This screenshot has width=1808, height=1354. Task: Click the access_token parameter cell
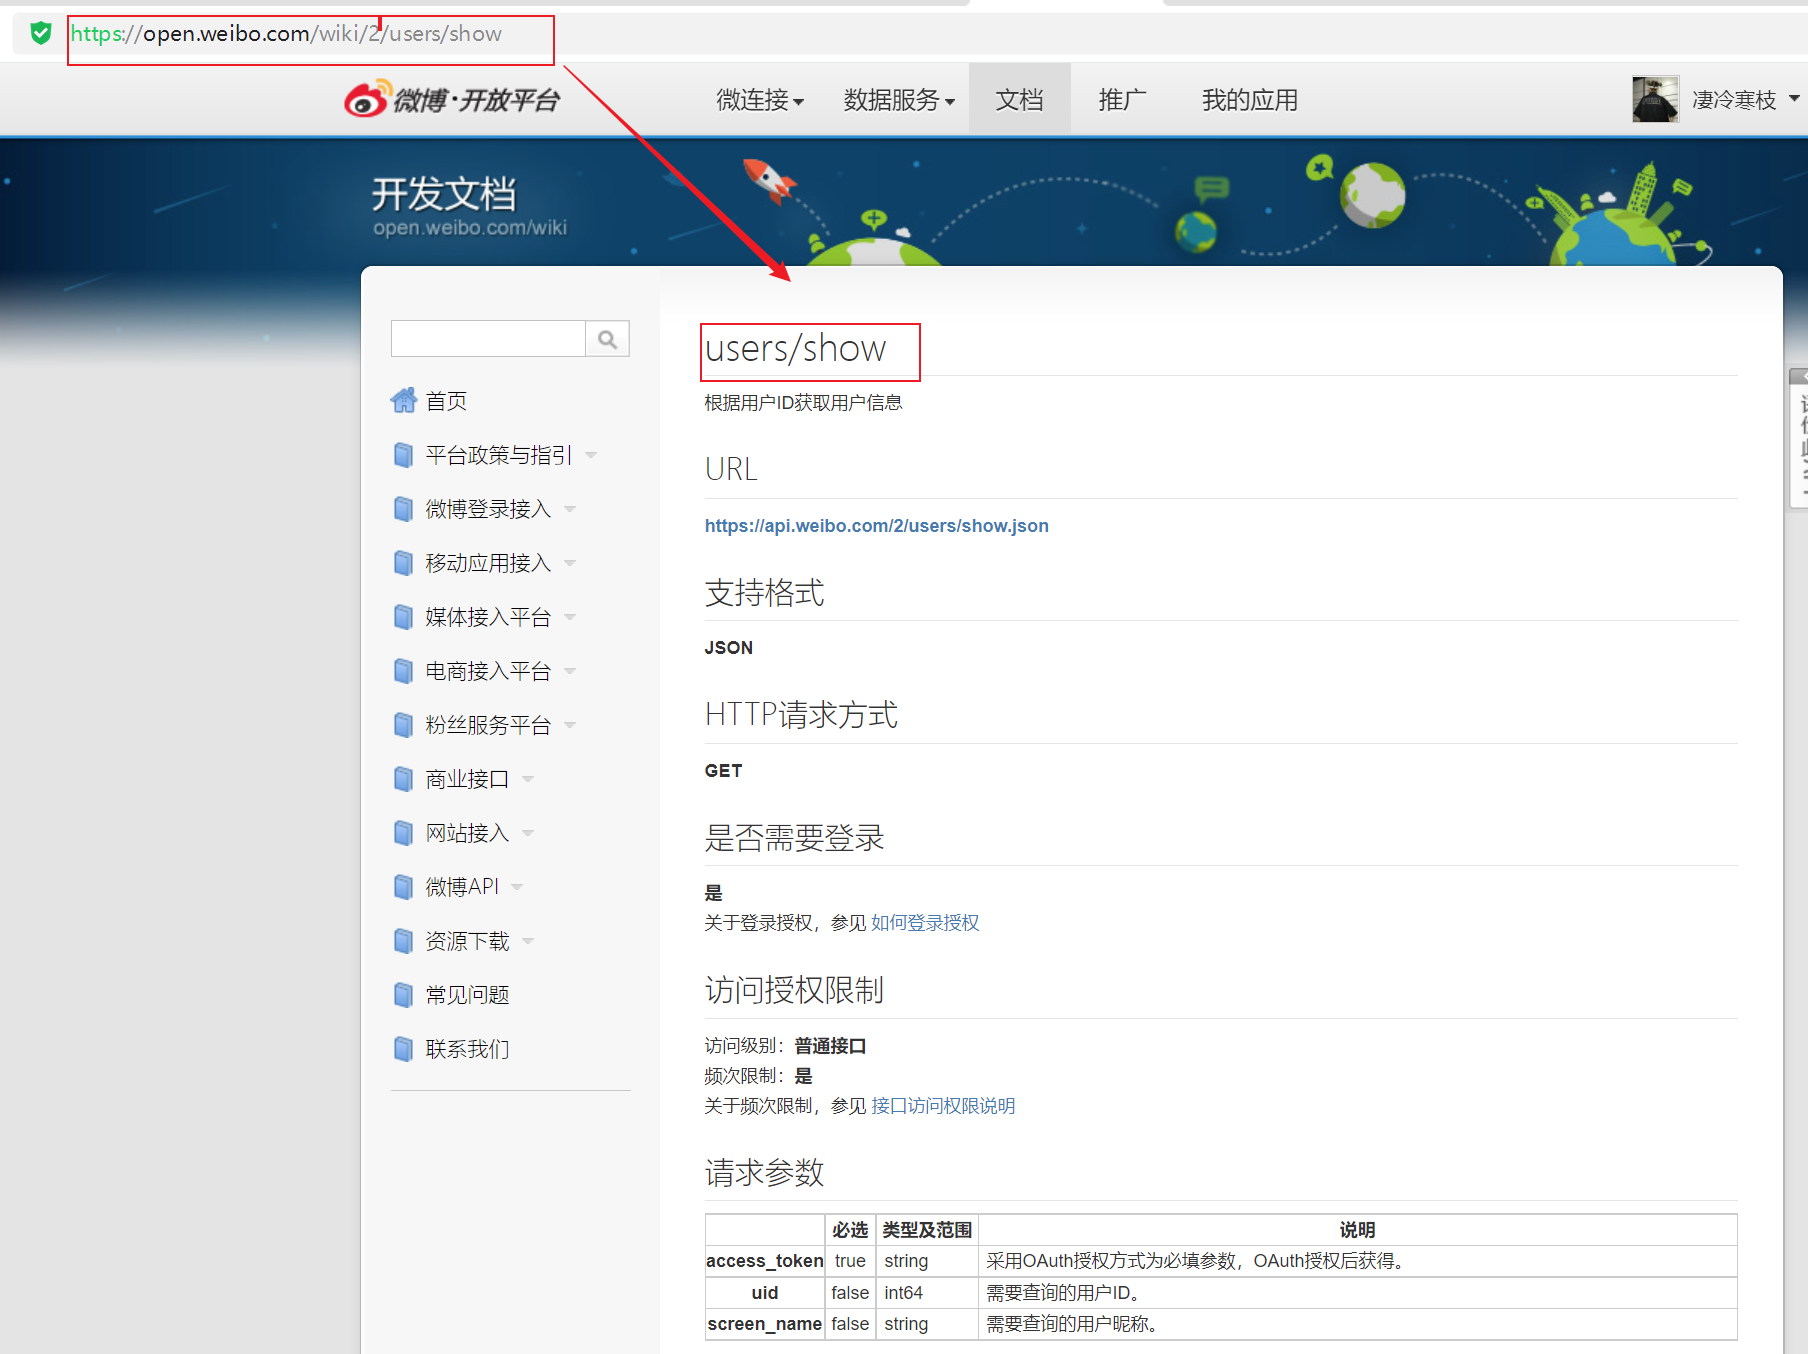pos(765,1261)
